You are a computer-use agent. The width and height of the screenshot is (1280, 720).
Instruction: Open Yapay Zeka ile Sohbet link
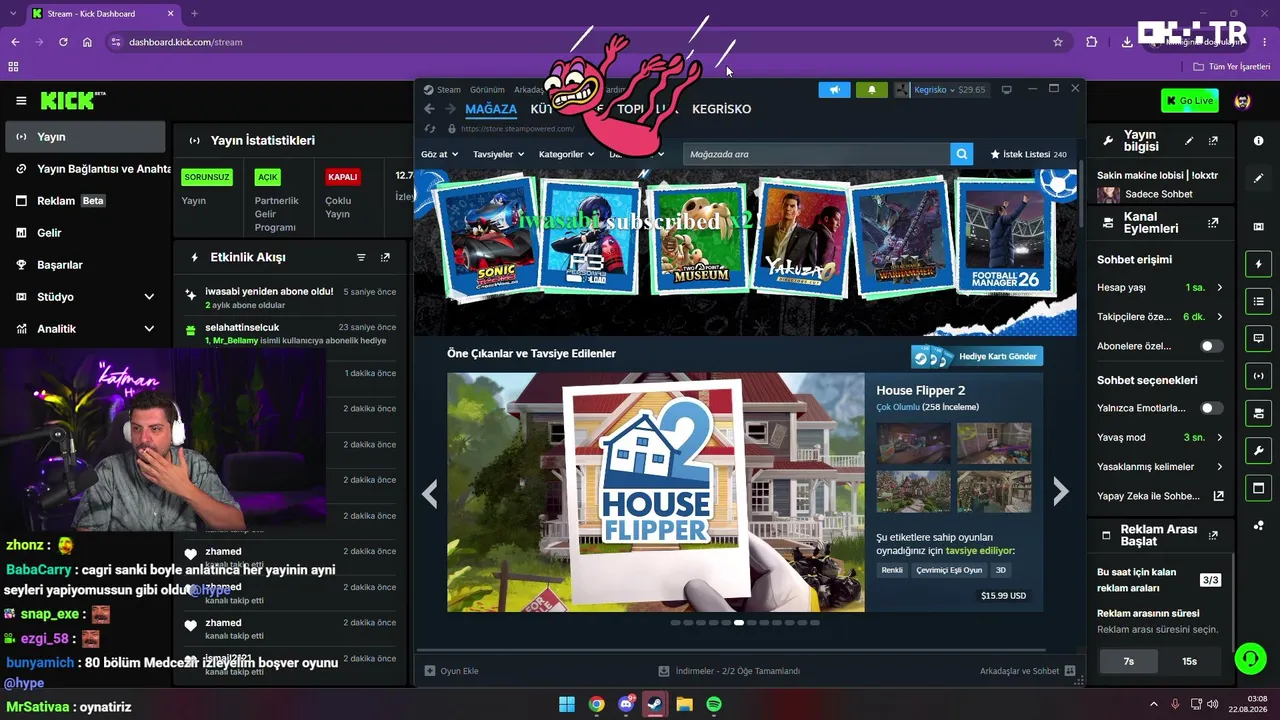(x=1160, y=496)
